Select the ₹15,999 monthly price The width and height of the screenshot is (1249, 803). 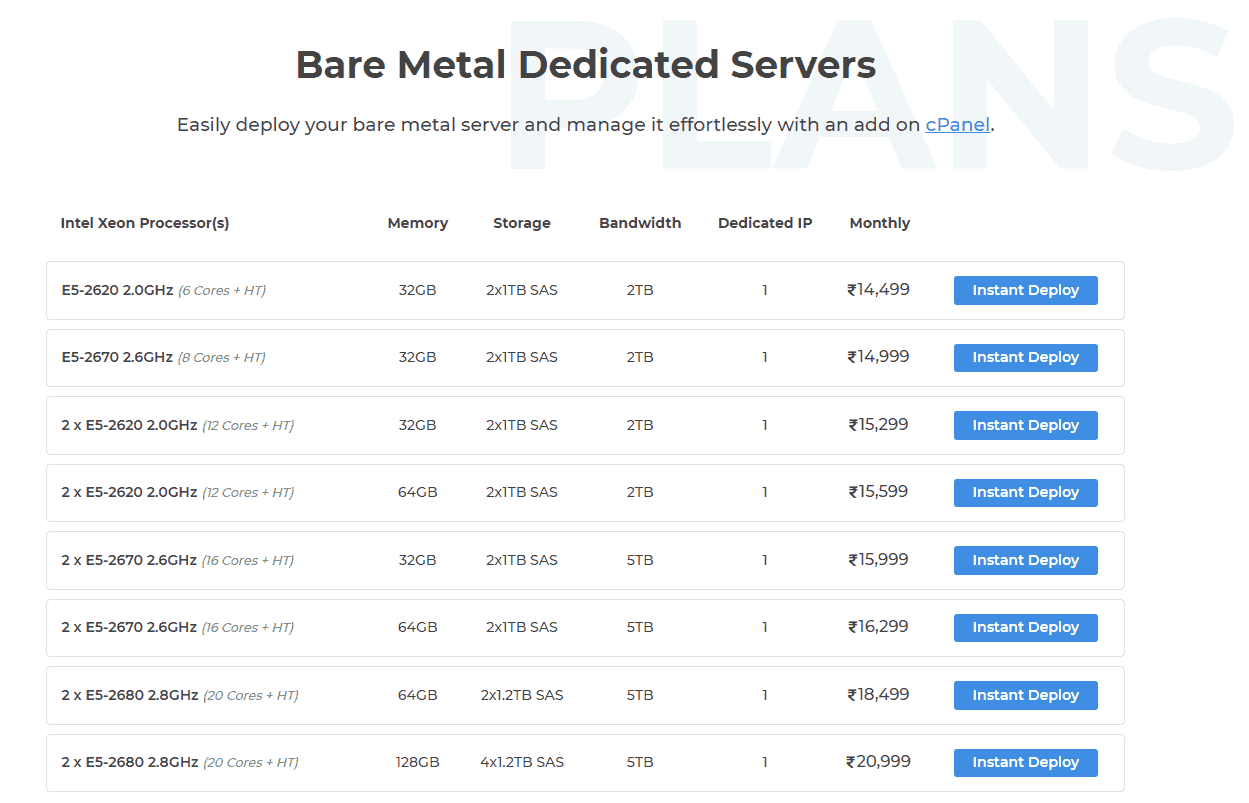879,560
